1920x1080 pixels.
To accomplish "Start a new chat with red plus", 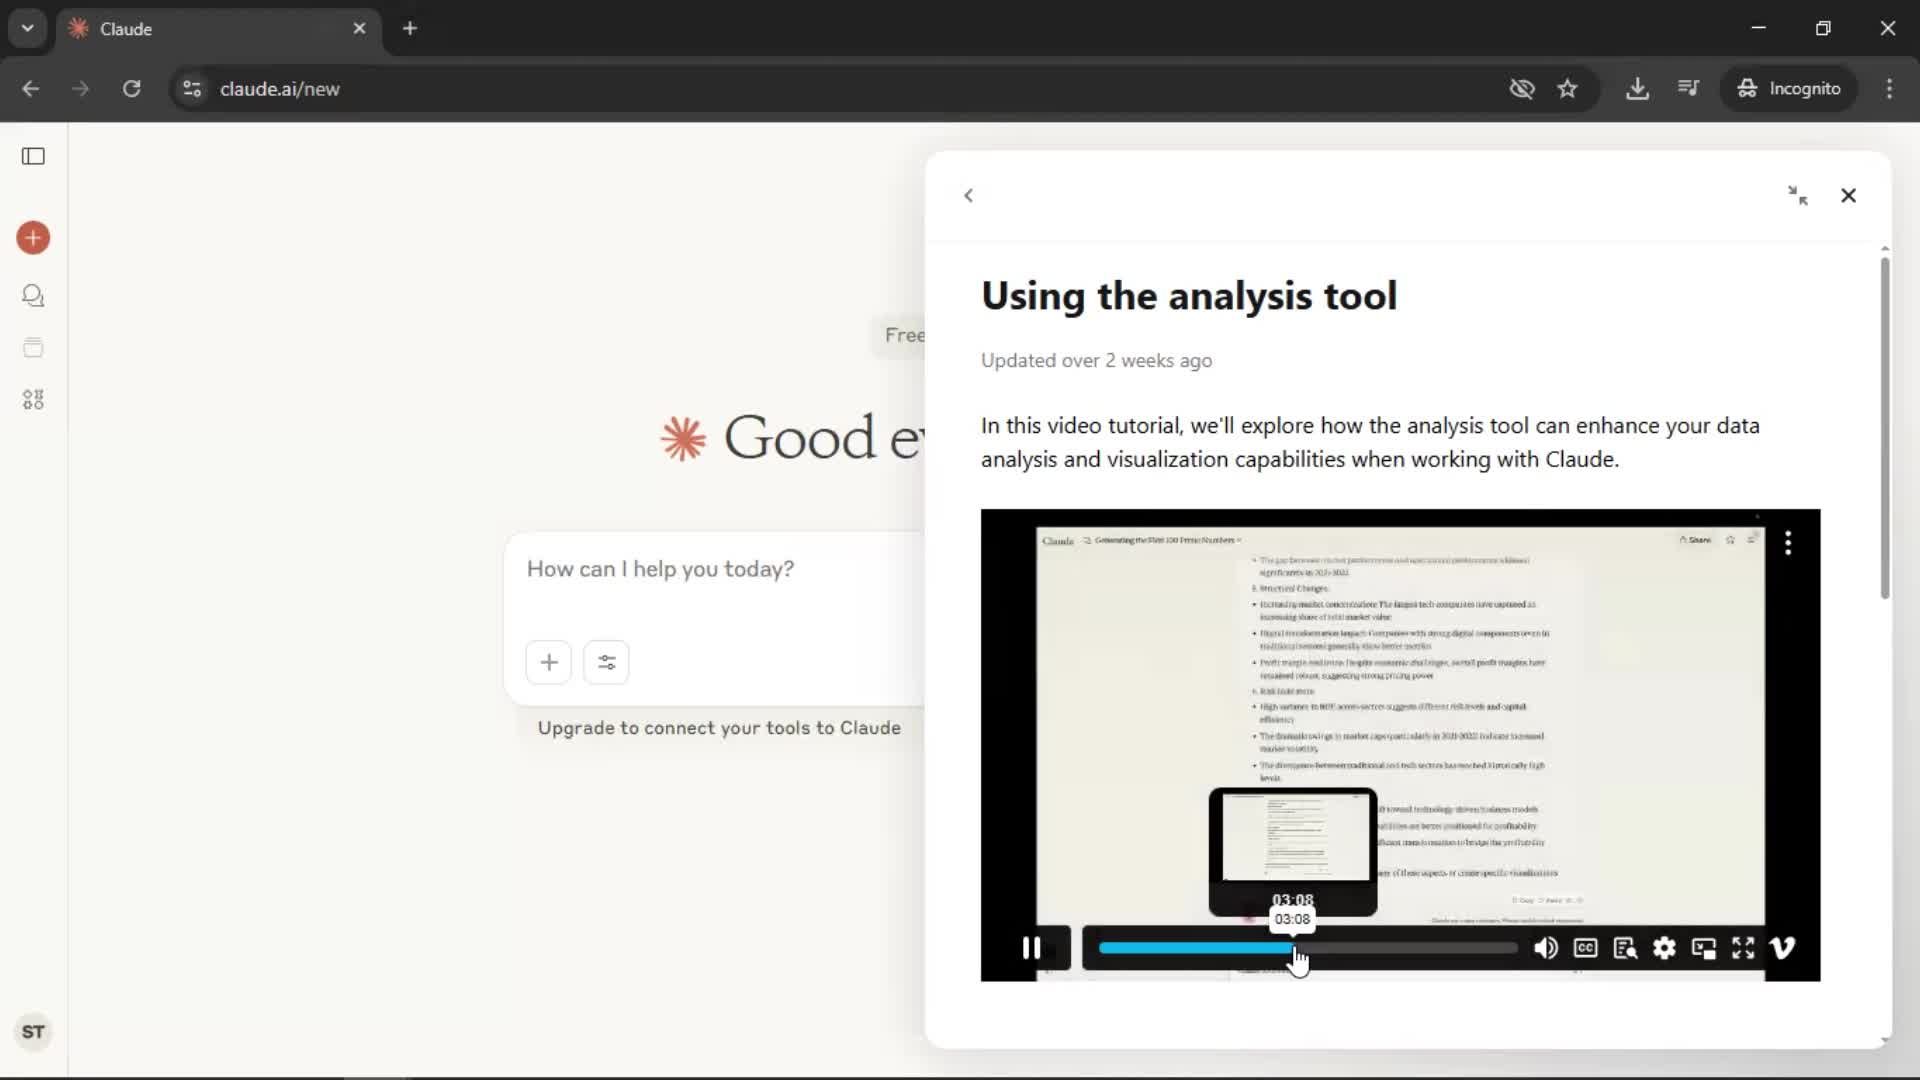I will click(x=33, y=238).
